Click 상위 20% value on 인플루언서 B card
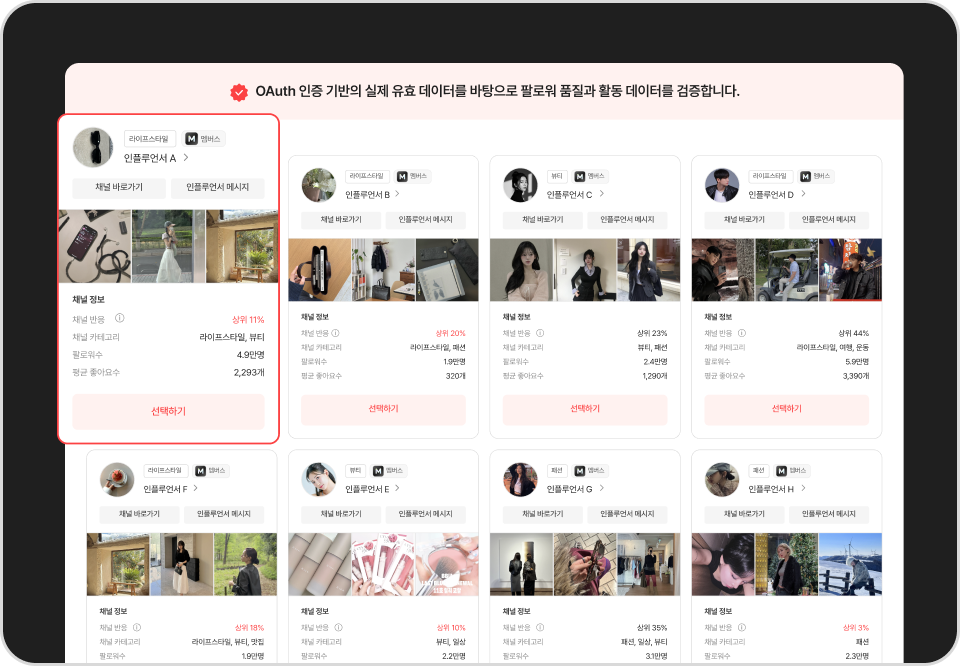Screen dimensions: 960x666 click(451, 334)
